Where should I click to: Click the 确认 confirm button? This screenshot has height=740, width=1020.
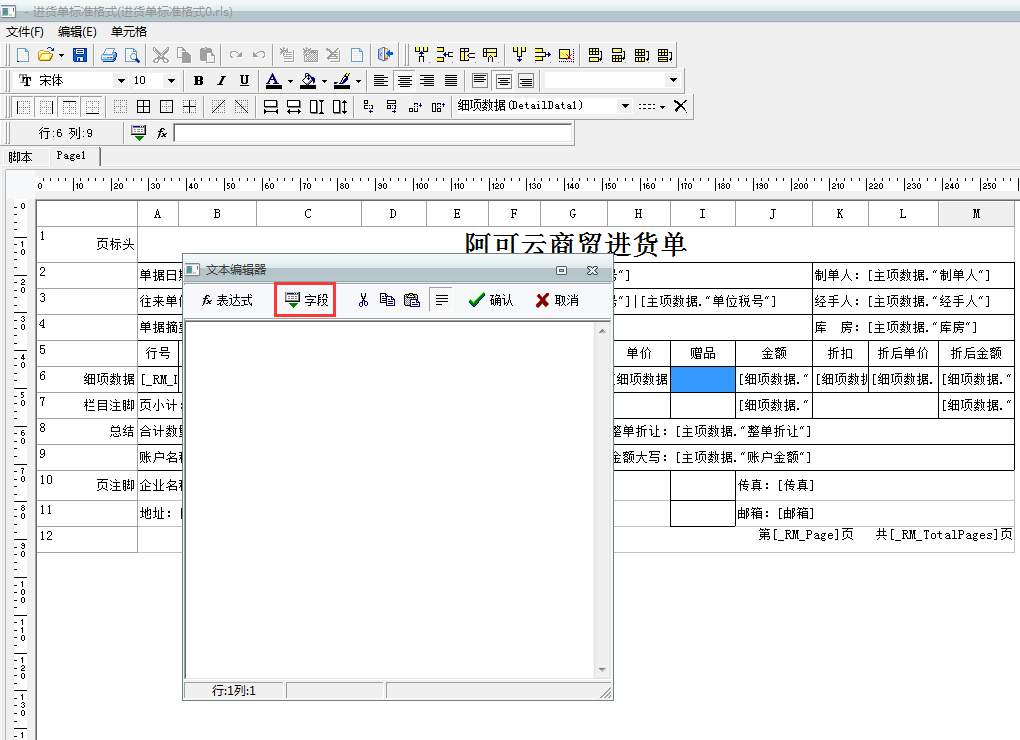tap(491, 300)
